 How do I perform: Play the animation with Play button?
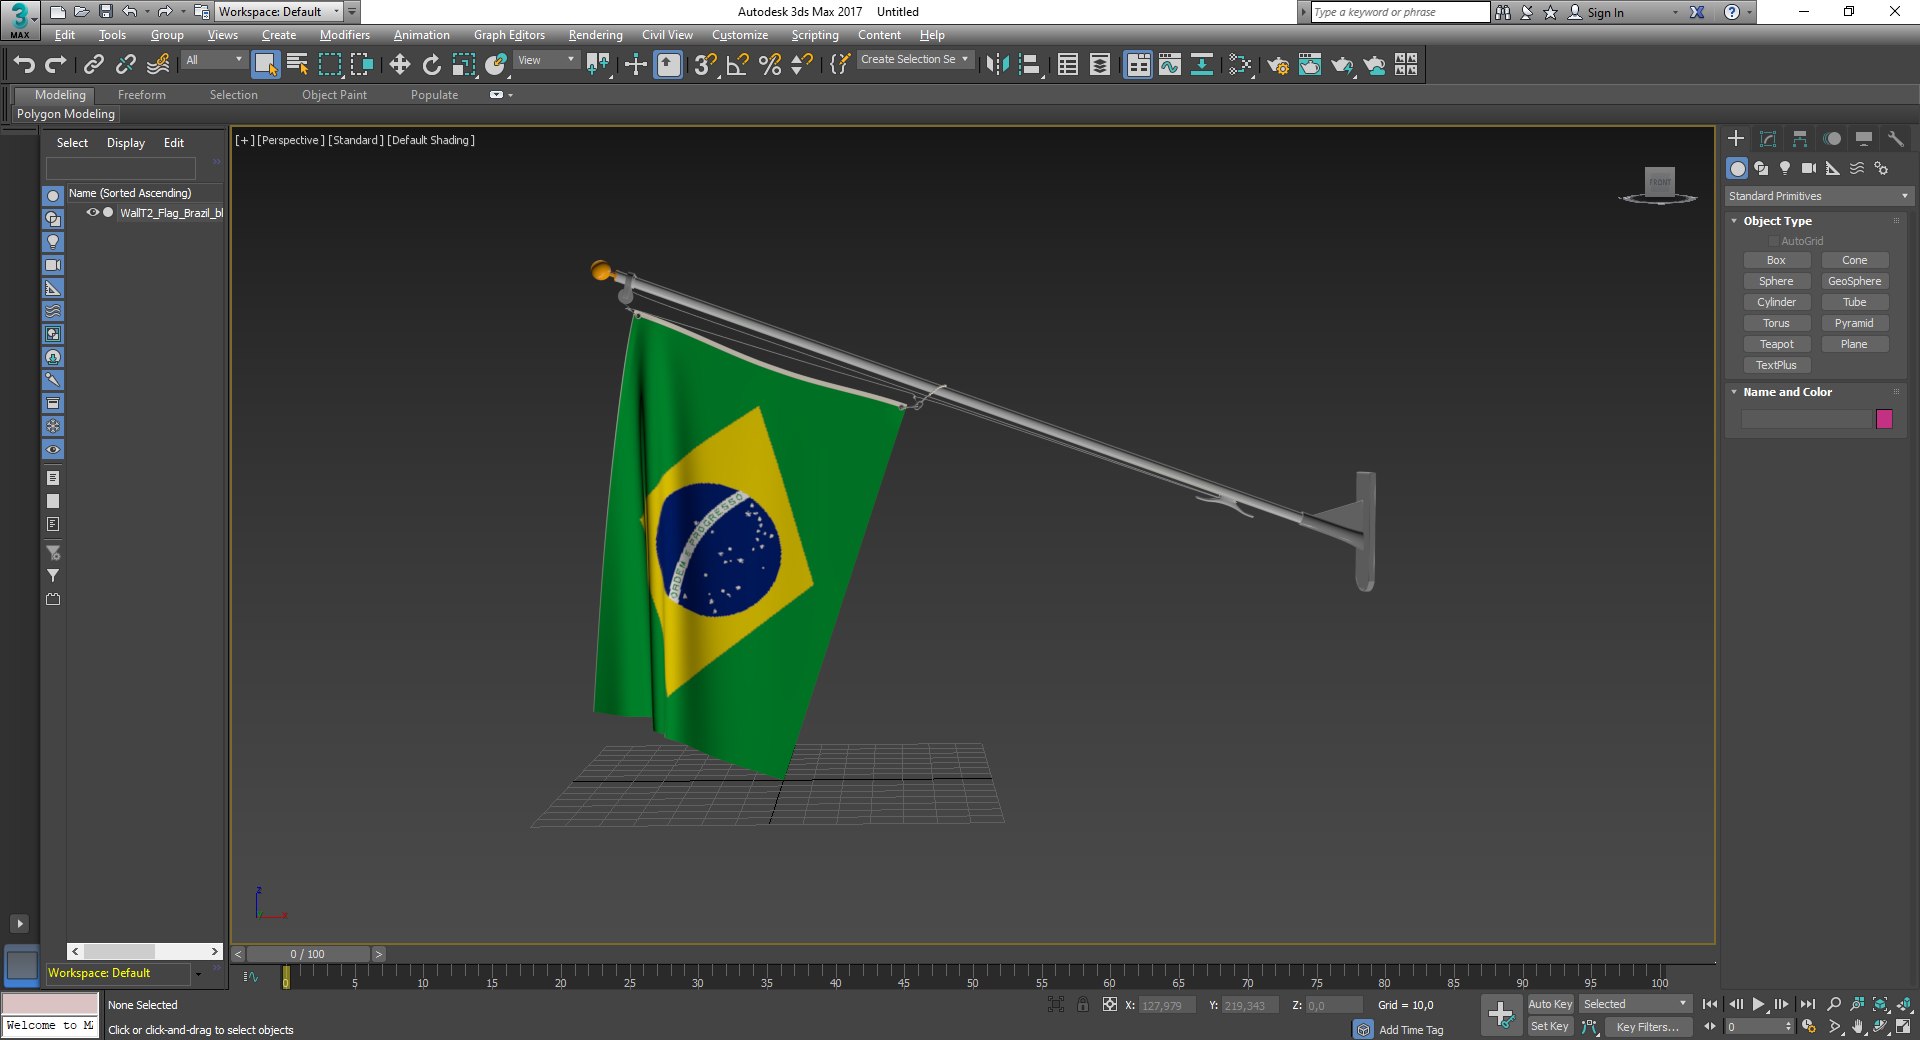click(x=1758, y=1004)
